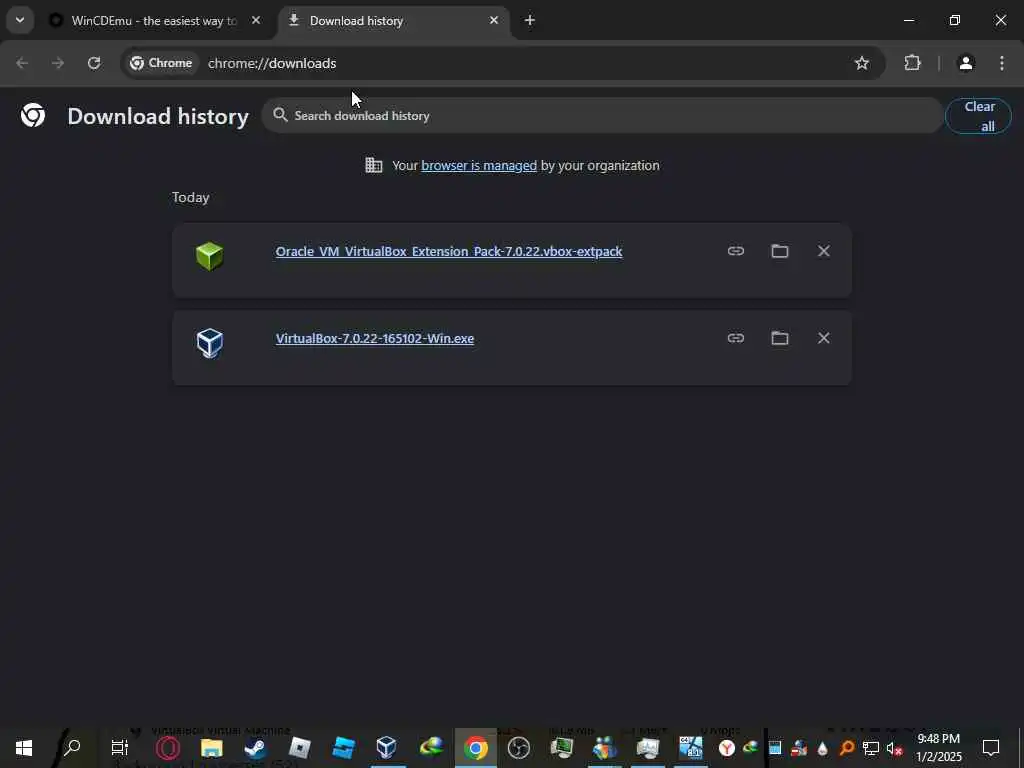This screenshot has height=768, width=1024.
Task: Click the Chrome site info chip
Action: 162,63
